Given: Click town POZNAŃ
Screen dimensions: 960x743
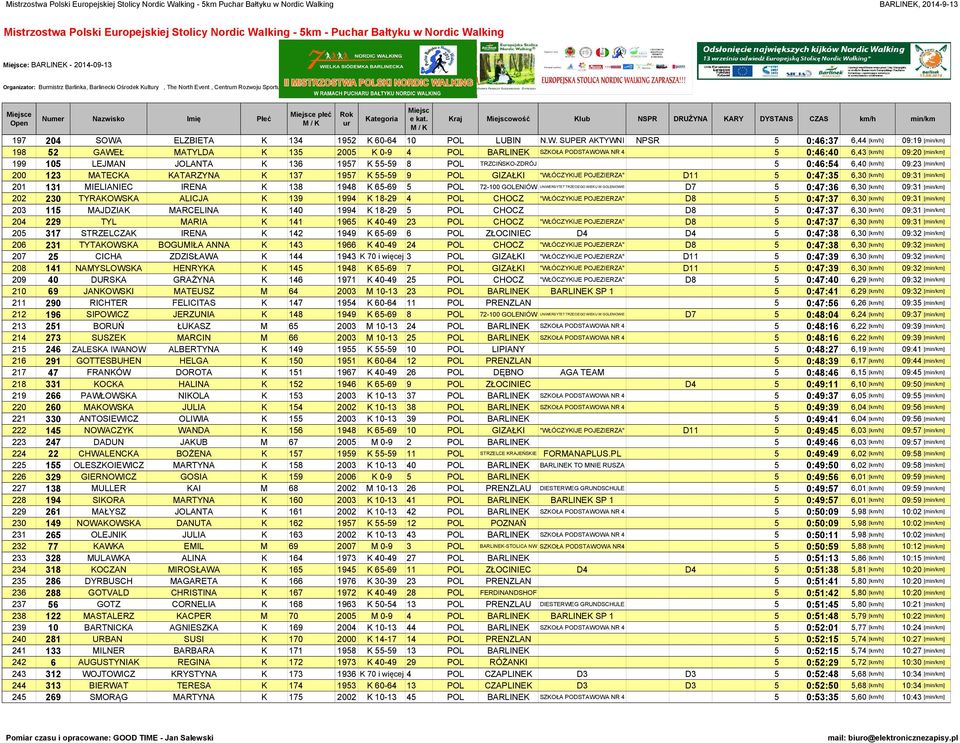Looking at the screenshot, I should [x=508, y=524].
